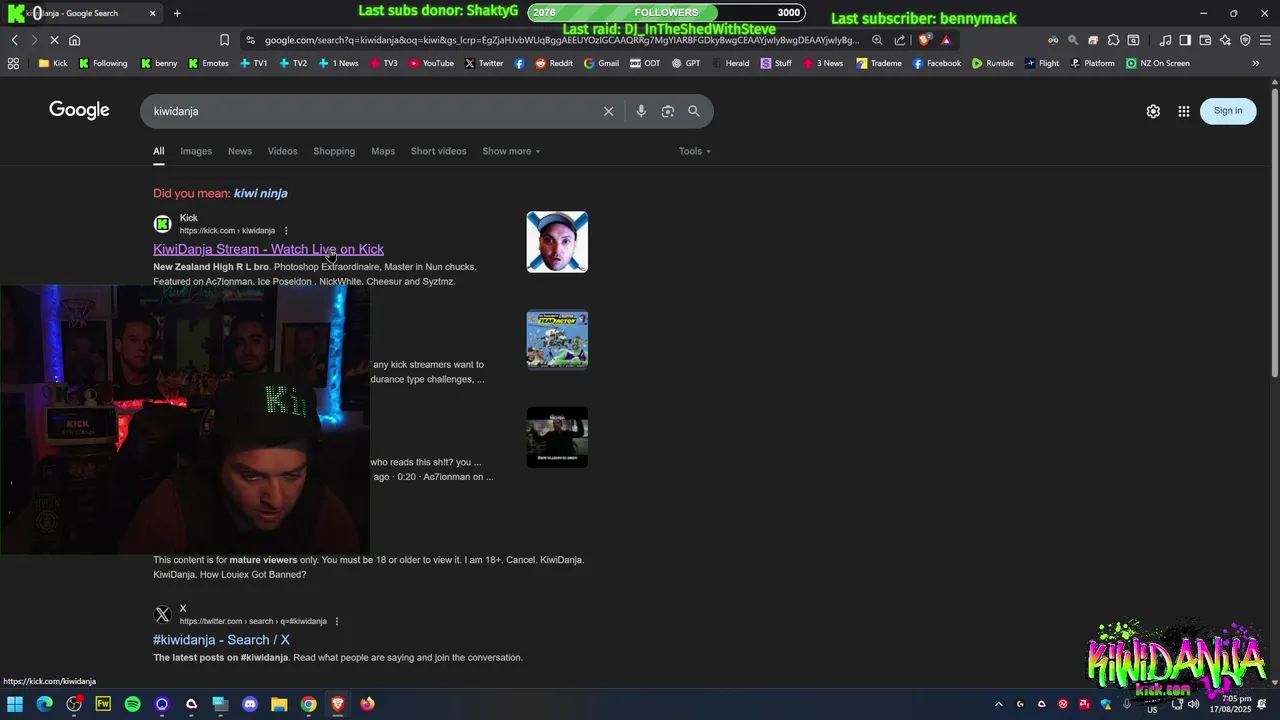The width and height of the screenshot is (1280, 720).
Task: Click the kiwidanja search input field
Action: pos(370,111)
